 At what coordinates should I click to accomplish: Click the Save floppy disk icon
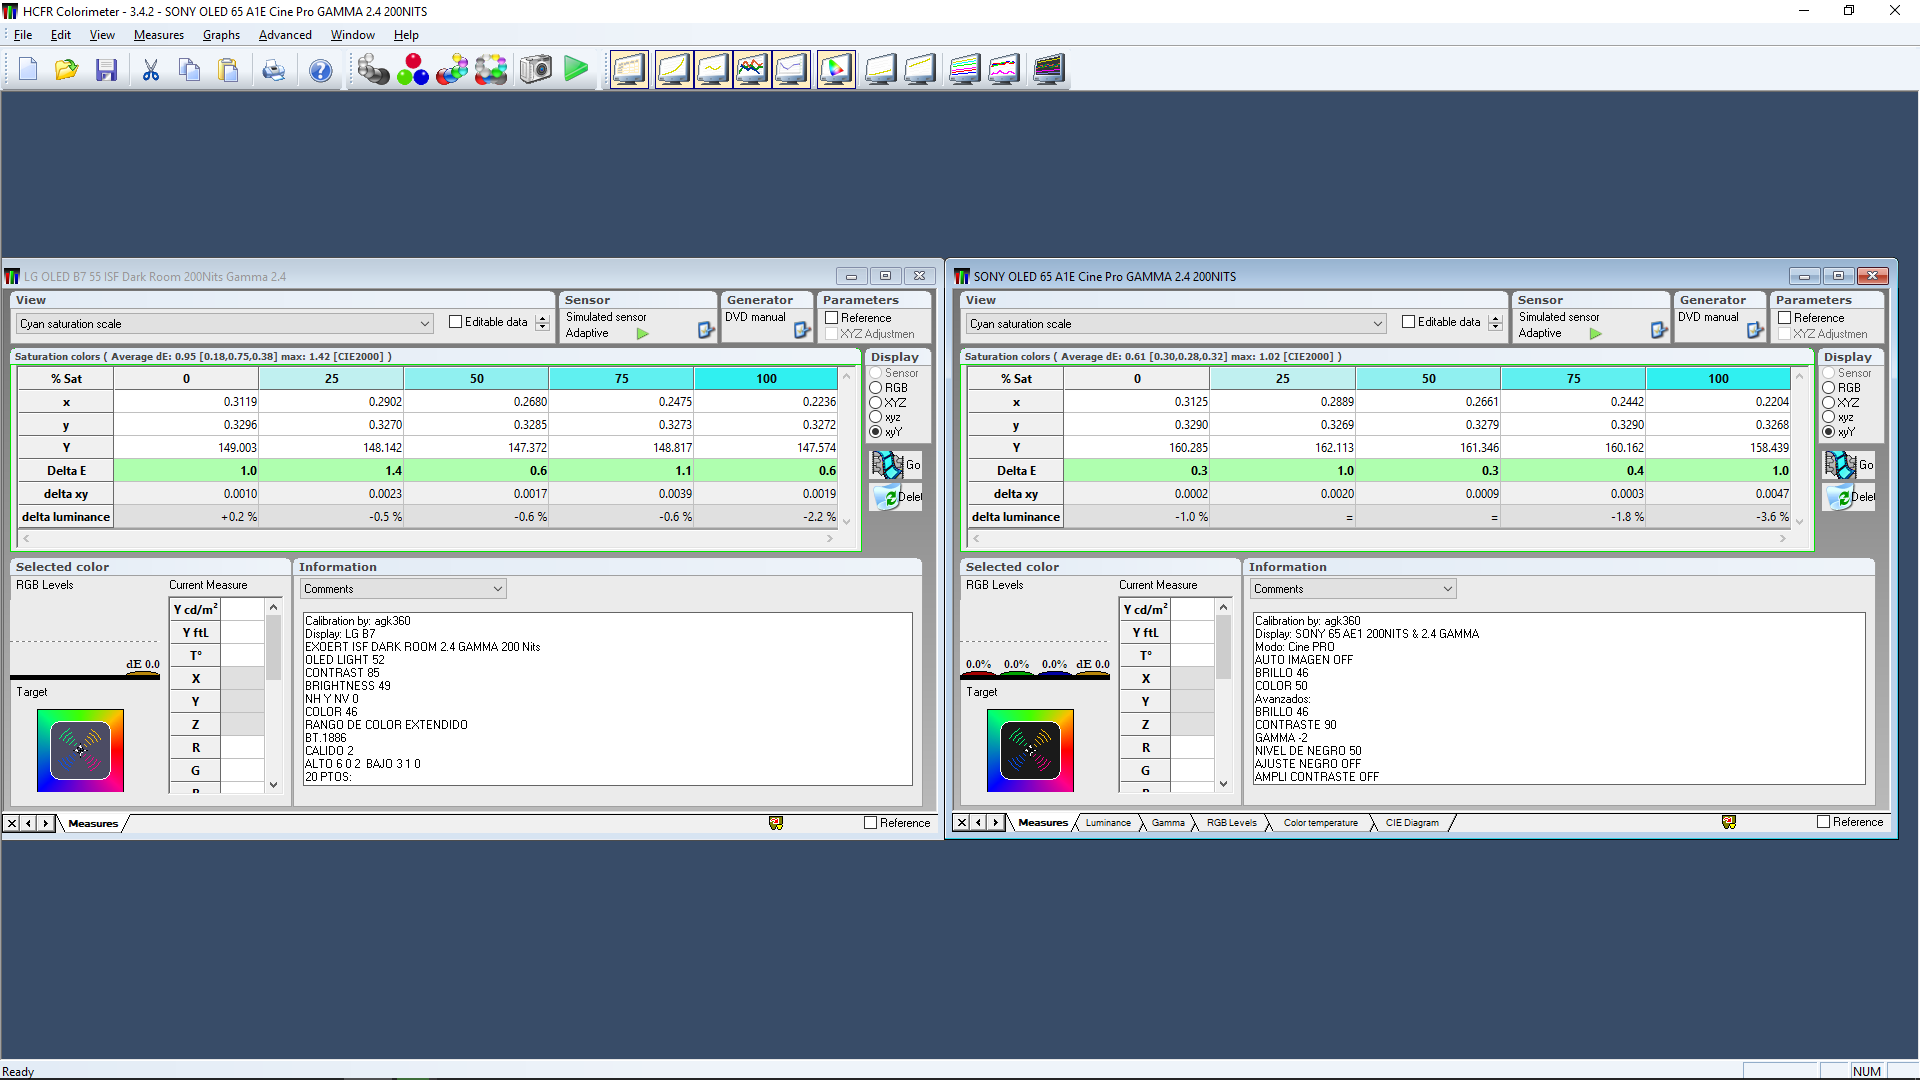[x=106, y=70]
